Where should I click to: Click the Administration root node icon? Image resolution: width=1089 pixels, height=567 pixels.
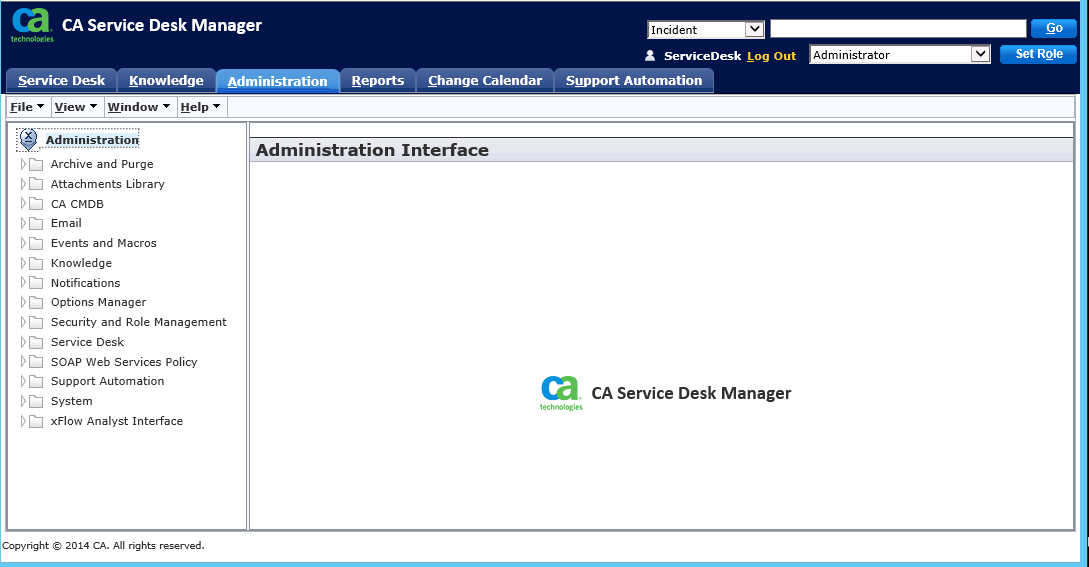tap(28, 140)
